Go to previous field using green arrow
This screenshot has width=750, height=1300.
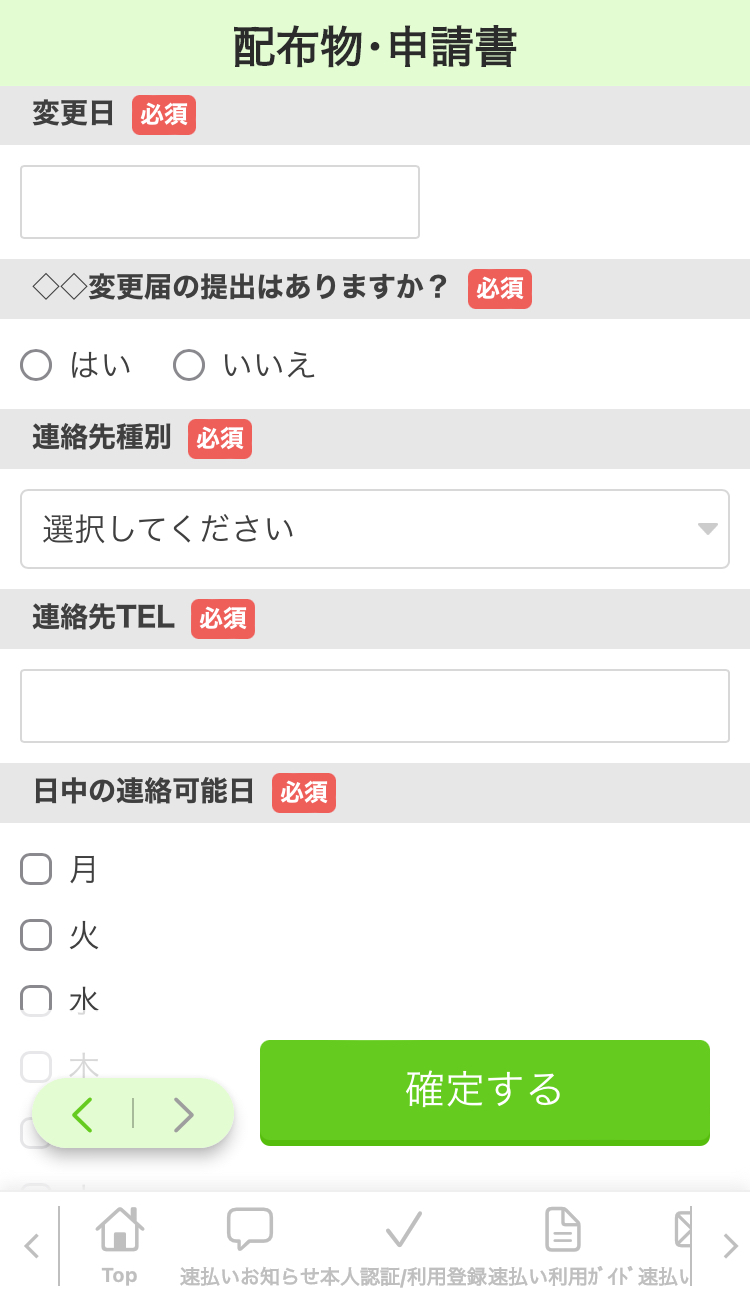83,1114
